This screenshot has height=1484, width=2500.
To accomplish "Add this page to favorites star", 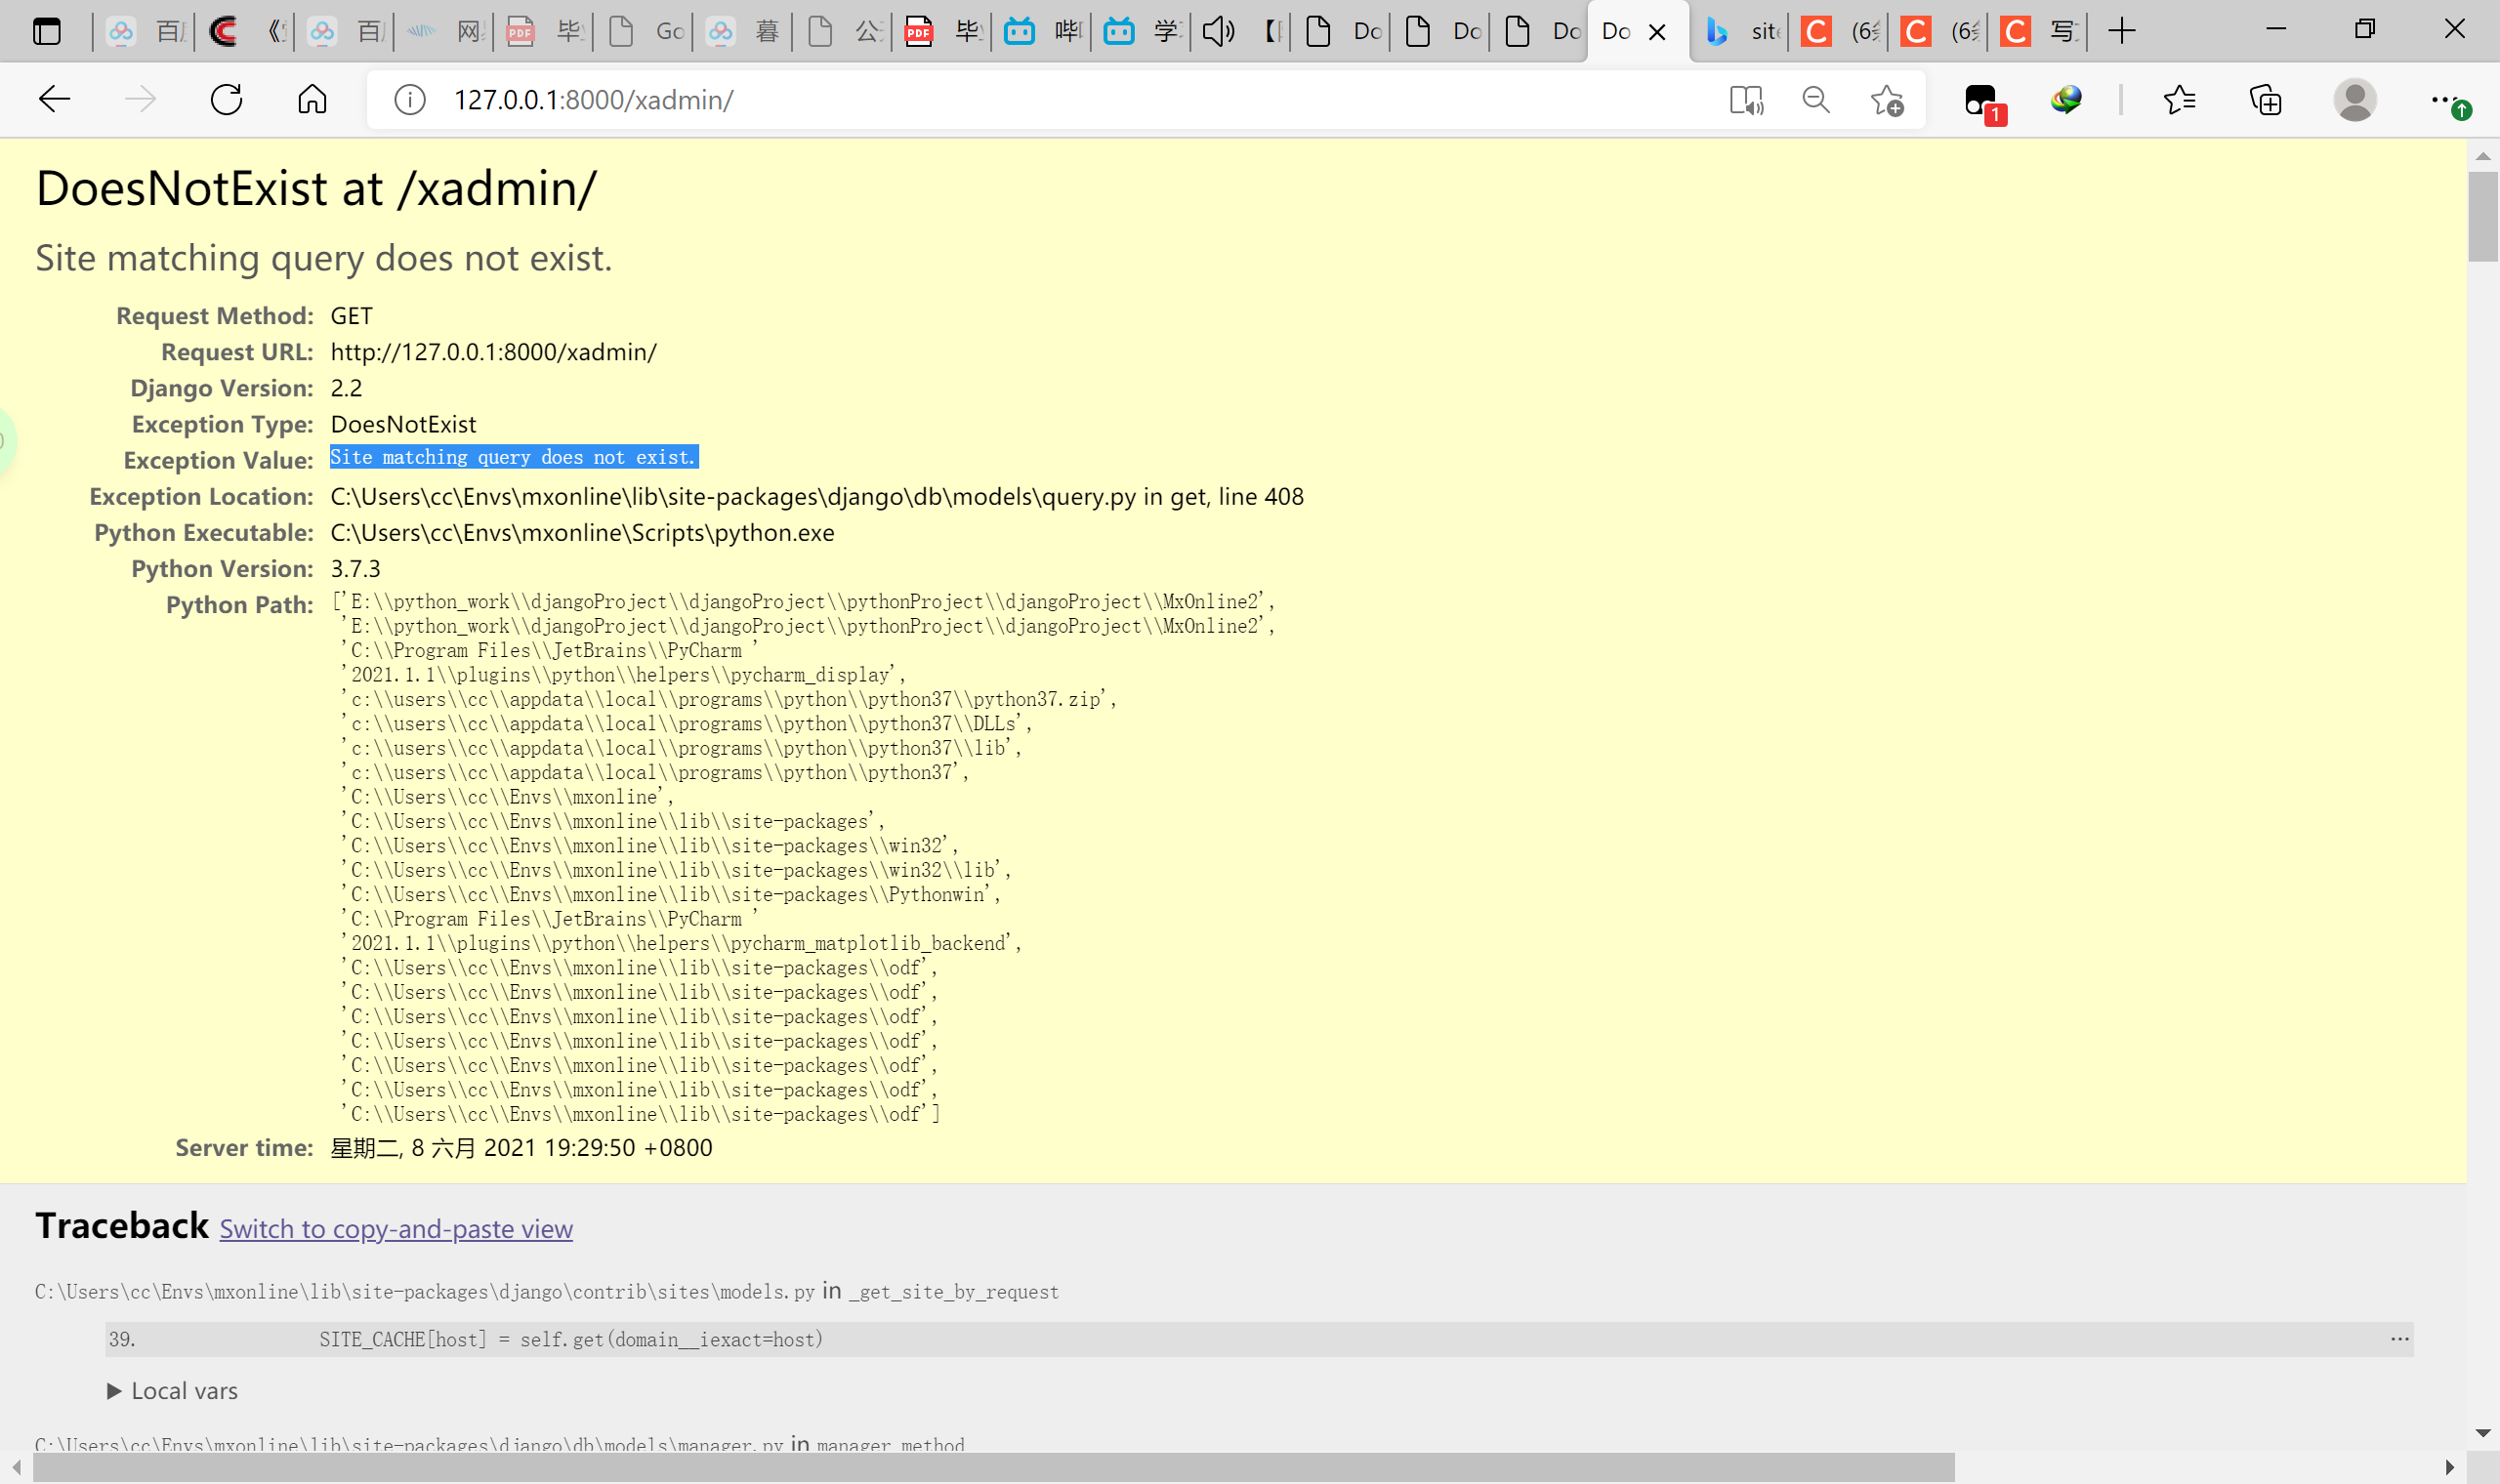I will pyautogui.click(x=1887, y=100).
